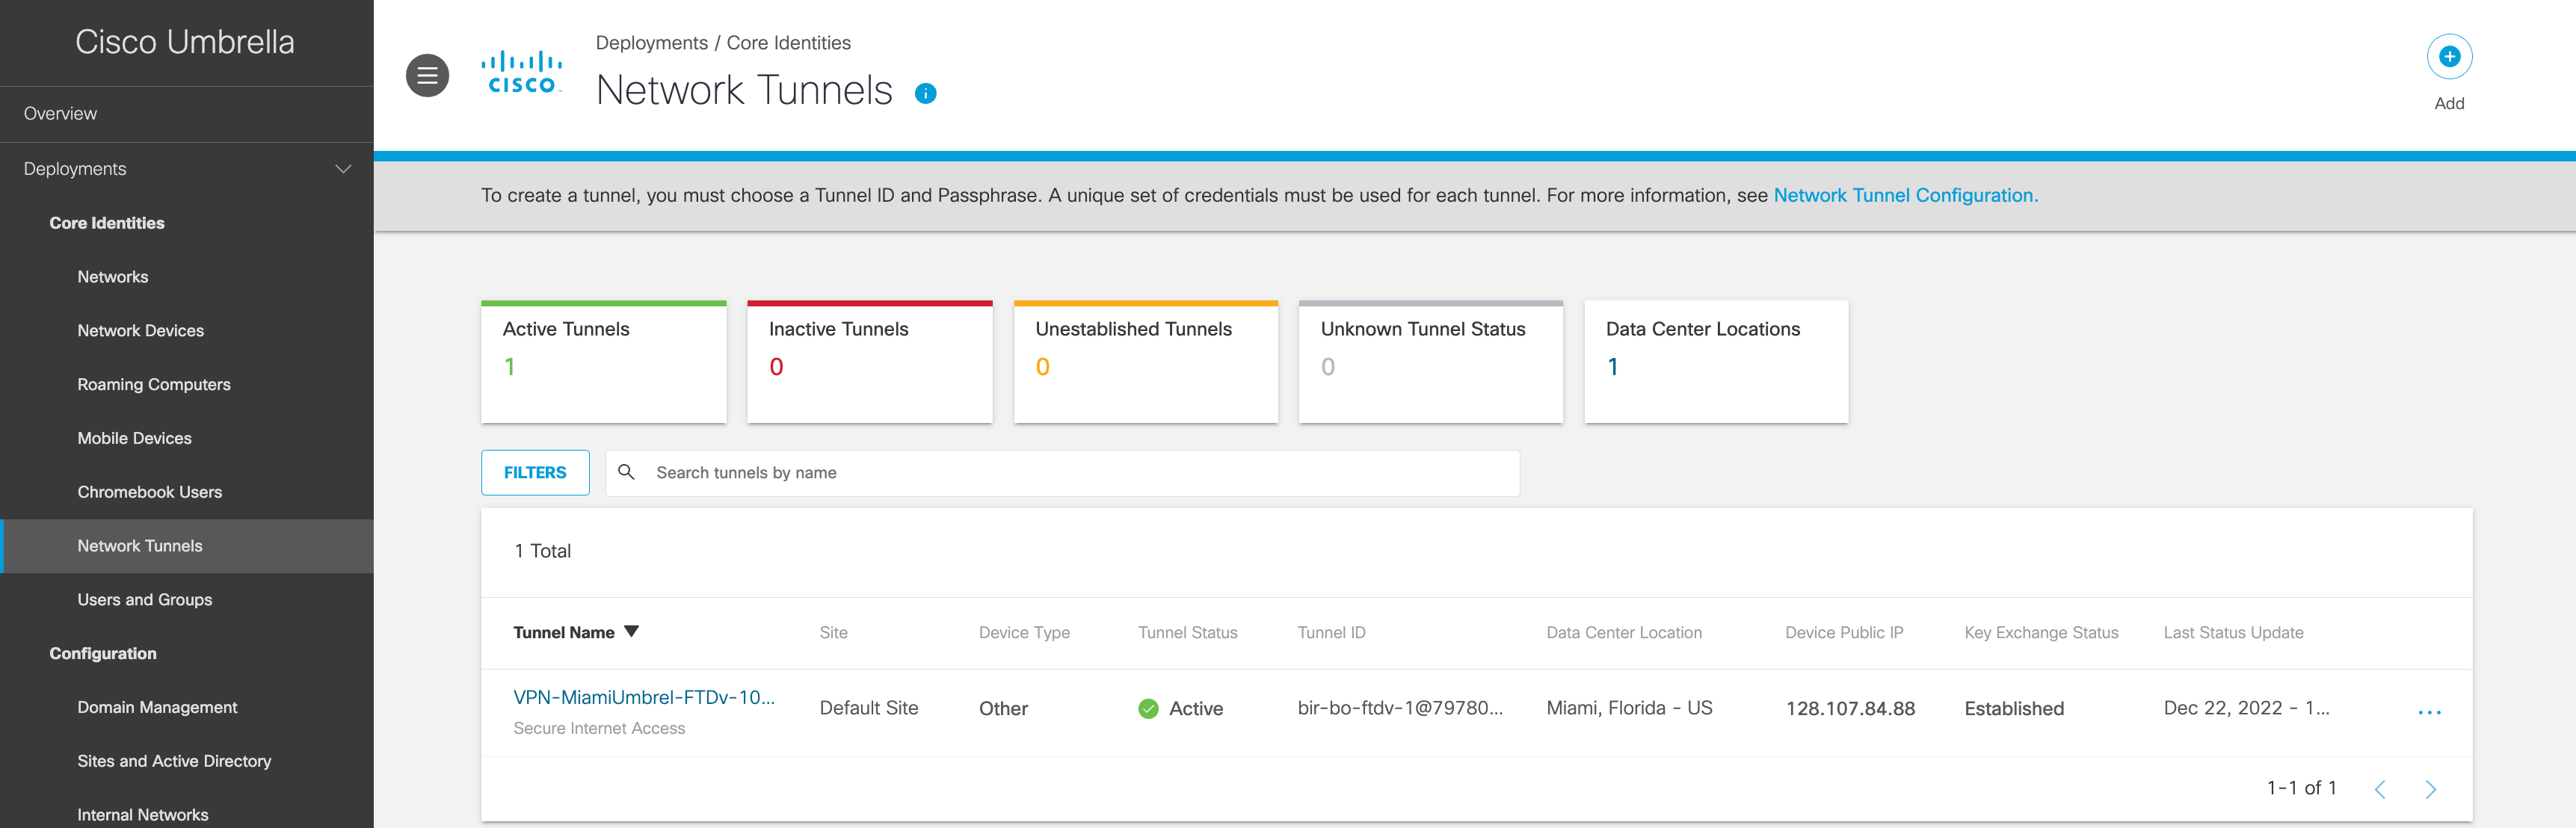
Task: Click the green Active status icon
Action: point(1148,709)
